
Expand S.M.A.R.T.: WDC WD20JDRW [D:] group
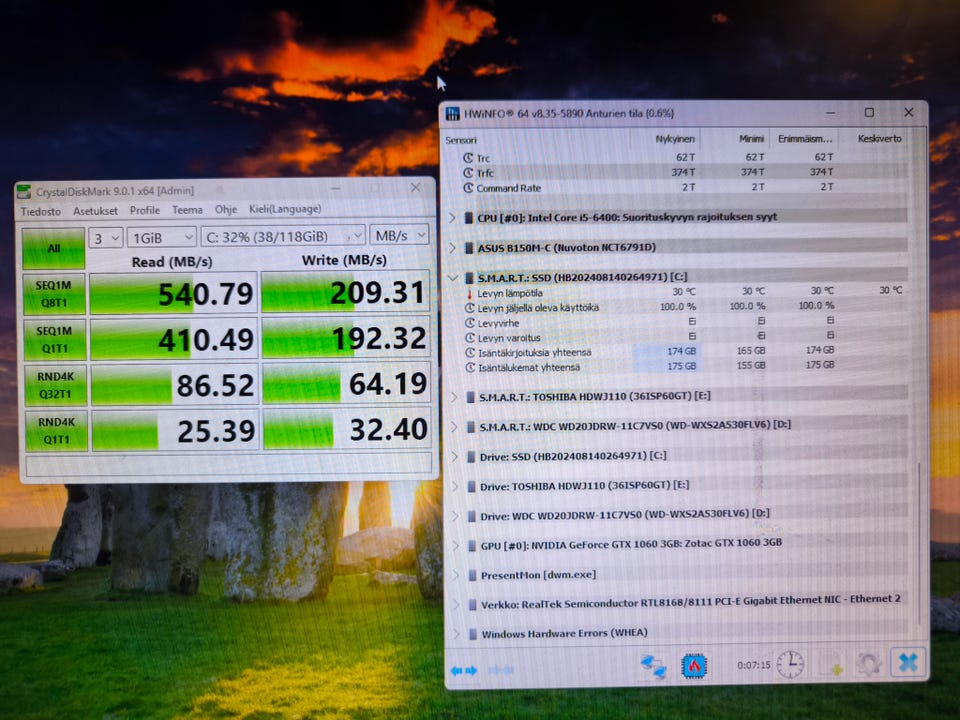[454, 426]
